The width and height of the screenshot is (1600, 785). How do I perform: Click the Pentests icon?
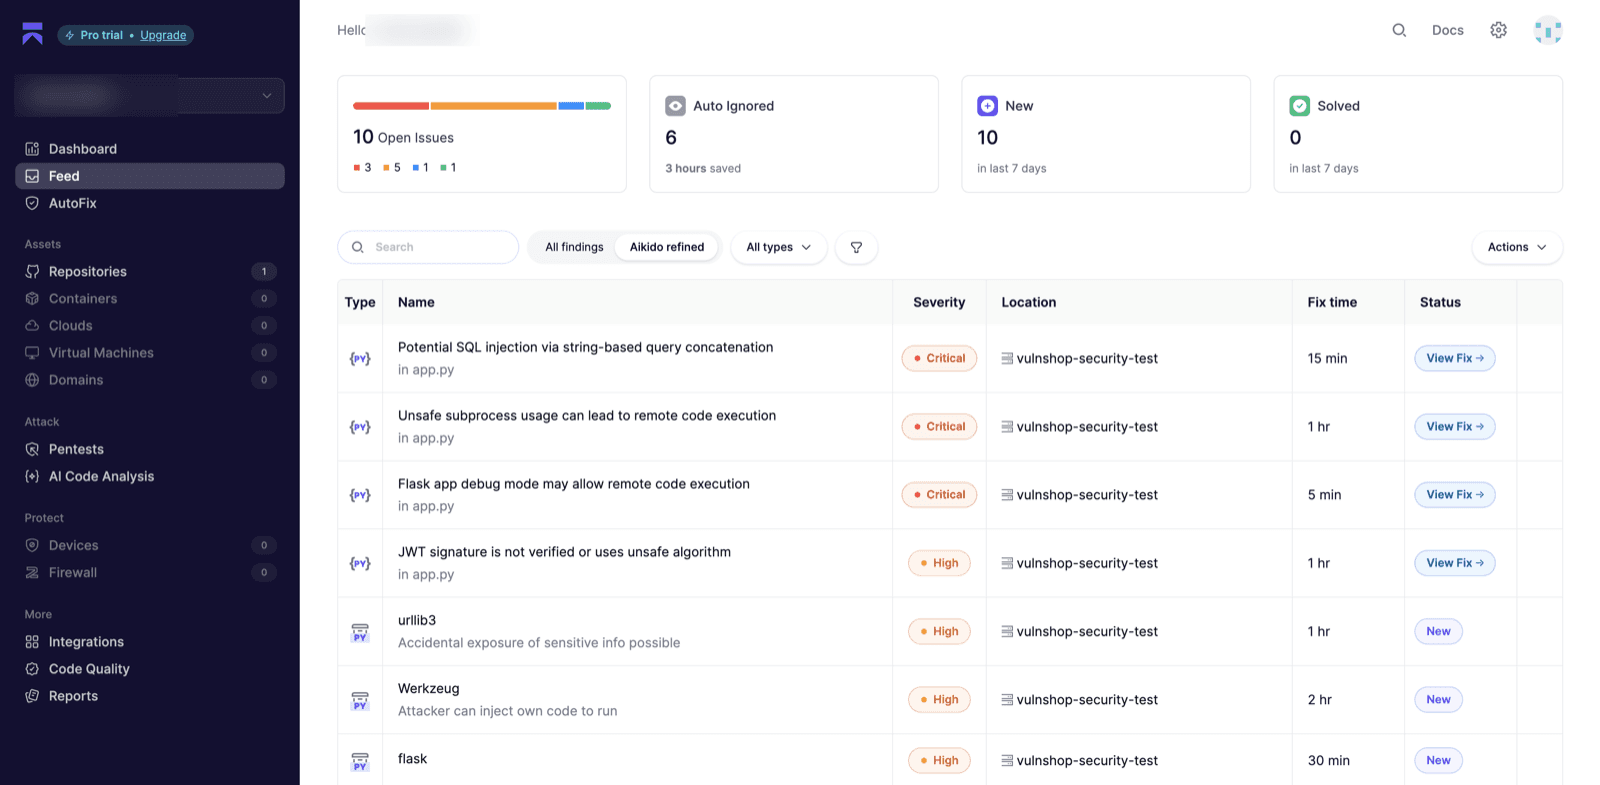point(32,450)
